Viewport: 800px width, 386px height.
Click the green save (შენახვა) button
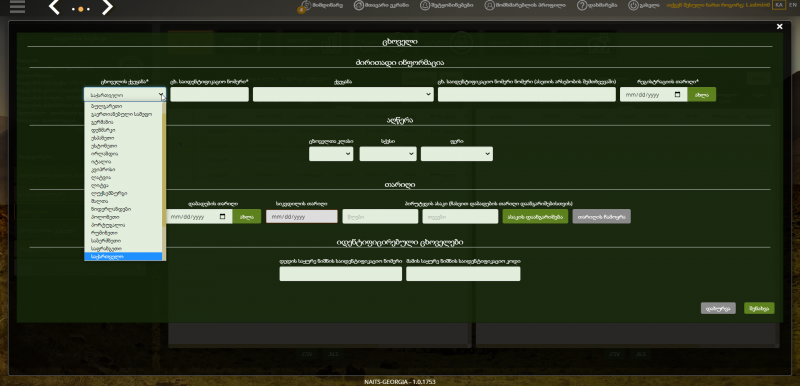tap(759, 308)
